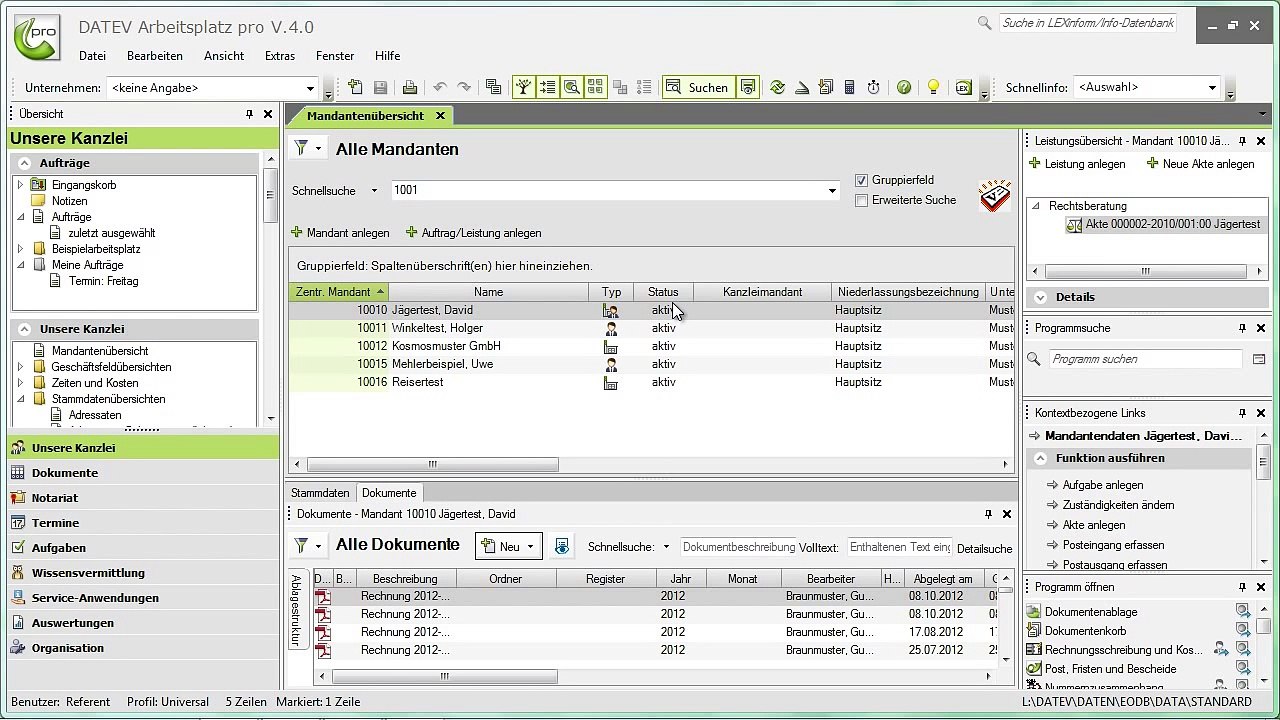Toggle the tree structure view icon

pos(523,88)
